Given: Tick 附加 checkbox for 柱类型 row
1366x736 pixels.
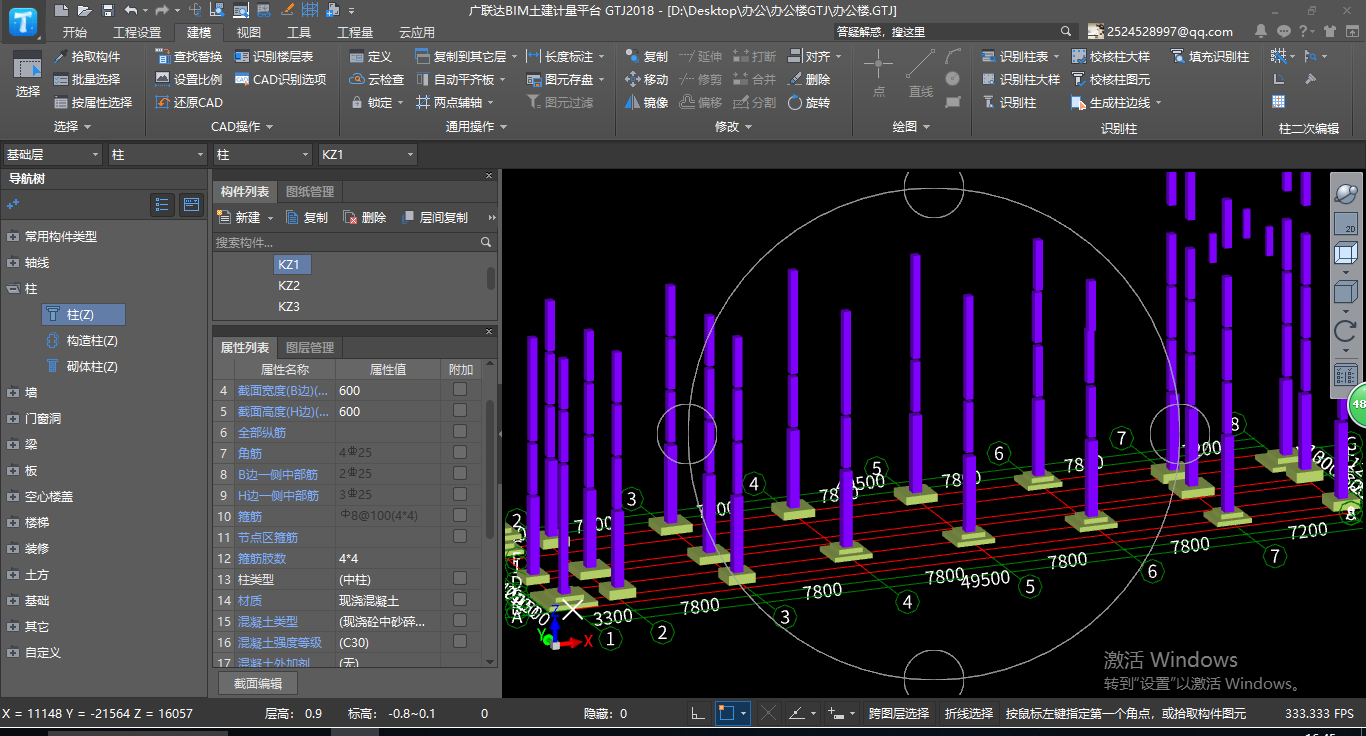Looking at the screenshot, I should (x=460, y=578).
